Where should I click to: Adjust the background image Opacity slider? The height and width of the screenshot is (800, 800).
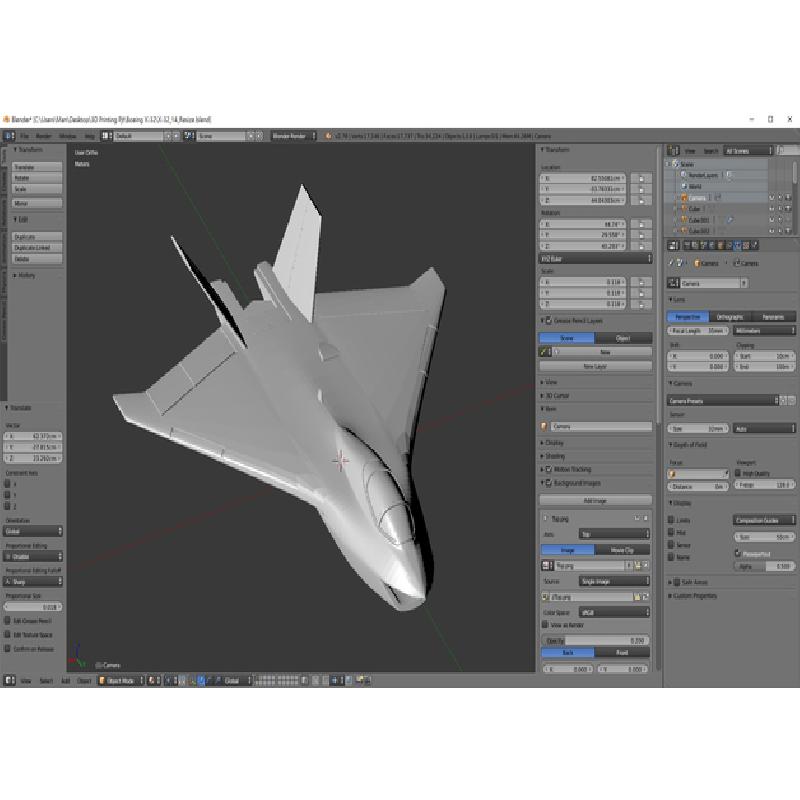click(595, 640)
